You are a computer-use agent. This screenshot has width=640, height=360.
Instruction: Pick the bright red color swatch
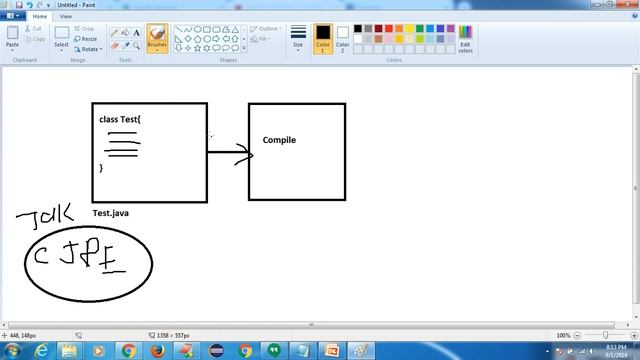[389, 29]
